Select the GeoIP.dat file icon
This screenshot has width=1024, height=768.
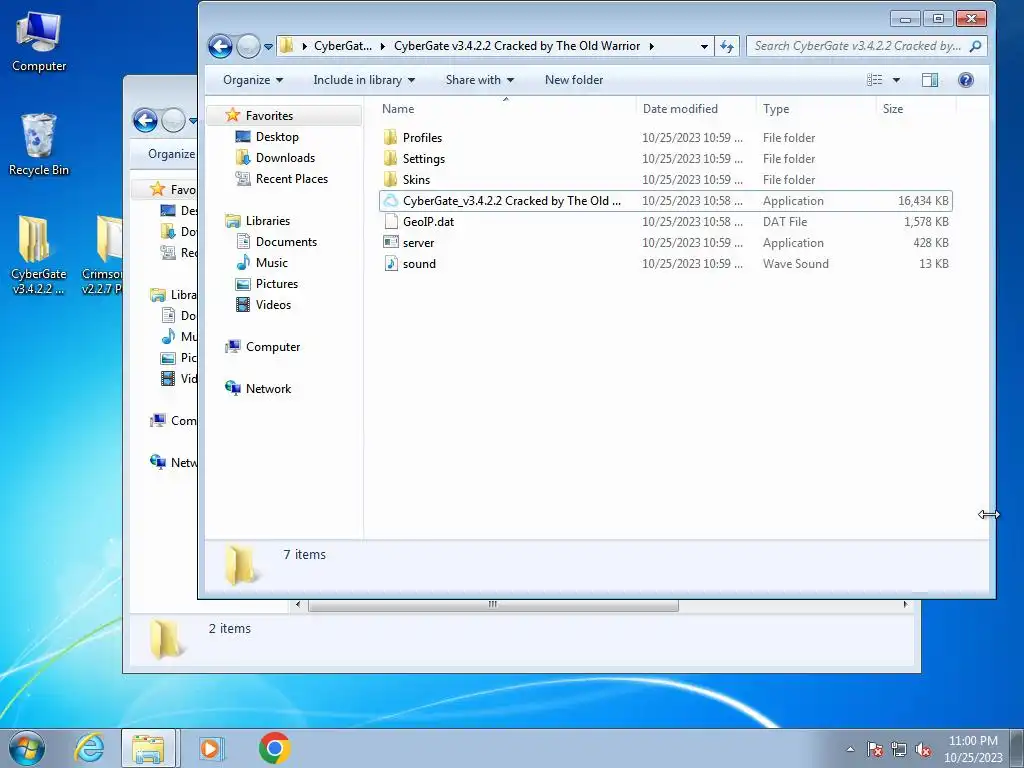[x=391, y=221]
